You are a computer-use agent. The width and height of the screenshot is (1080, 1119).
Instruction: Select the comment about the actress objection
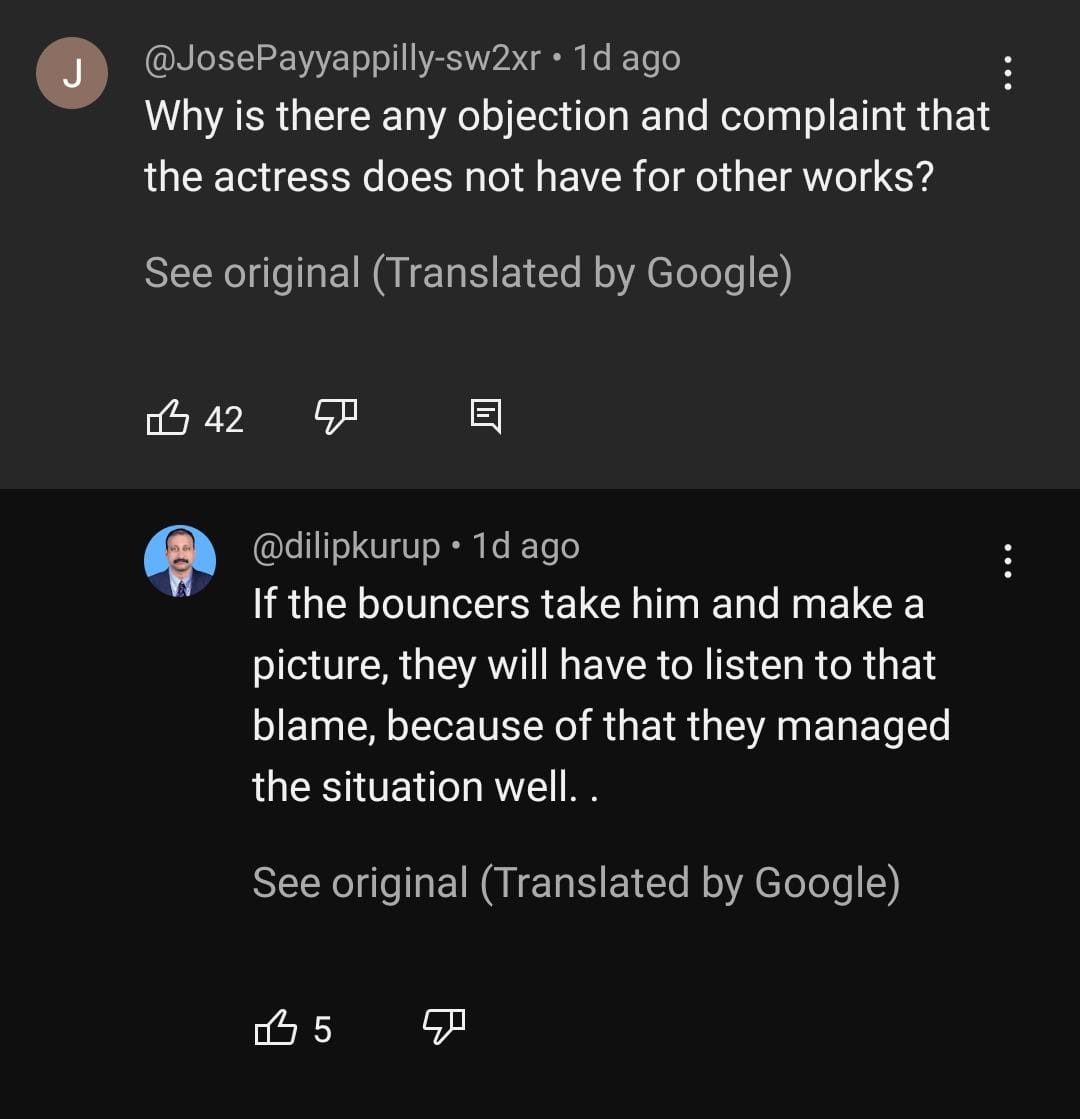(x=566, y=147)
